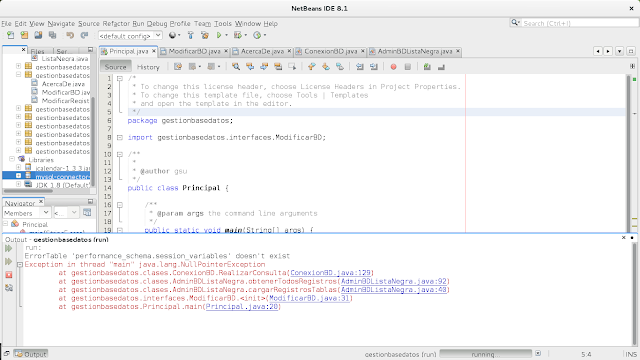Click the Shift Line Right icon

373,67
